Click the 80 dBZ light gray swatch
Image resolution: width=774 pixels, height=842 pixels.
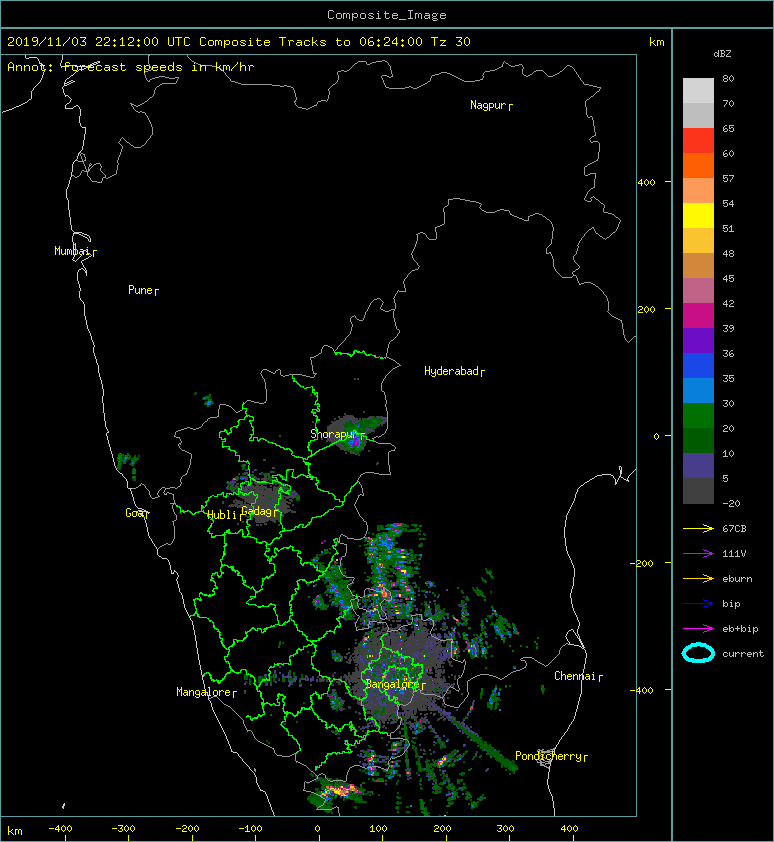coord(698,91)
